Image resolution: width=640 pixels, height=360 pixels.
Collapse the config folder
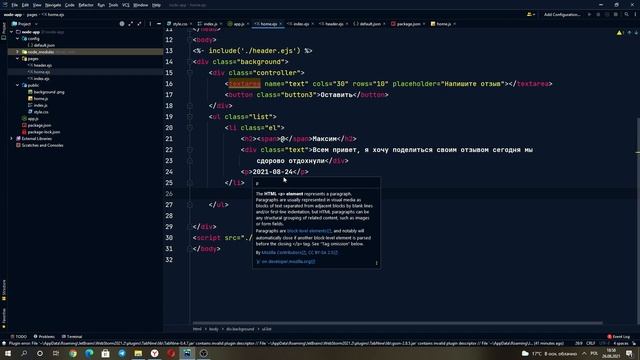pyautogui.click(x=18, y=38)
